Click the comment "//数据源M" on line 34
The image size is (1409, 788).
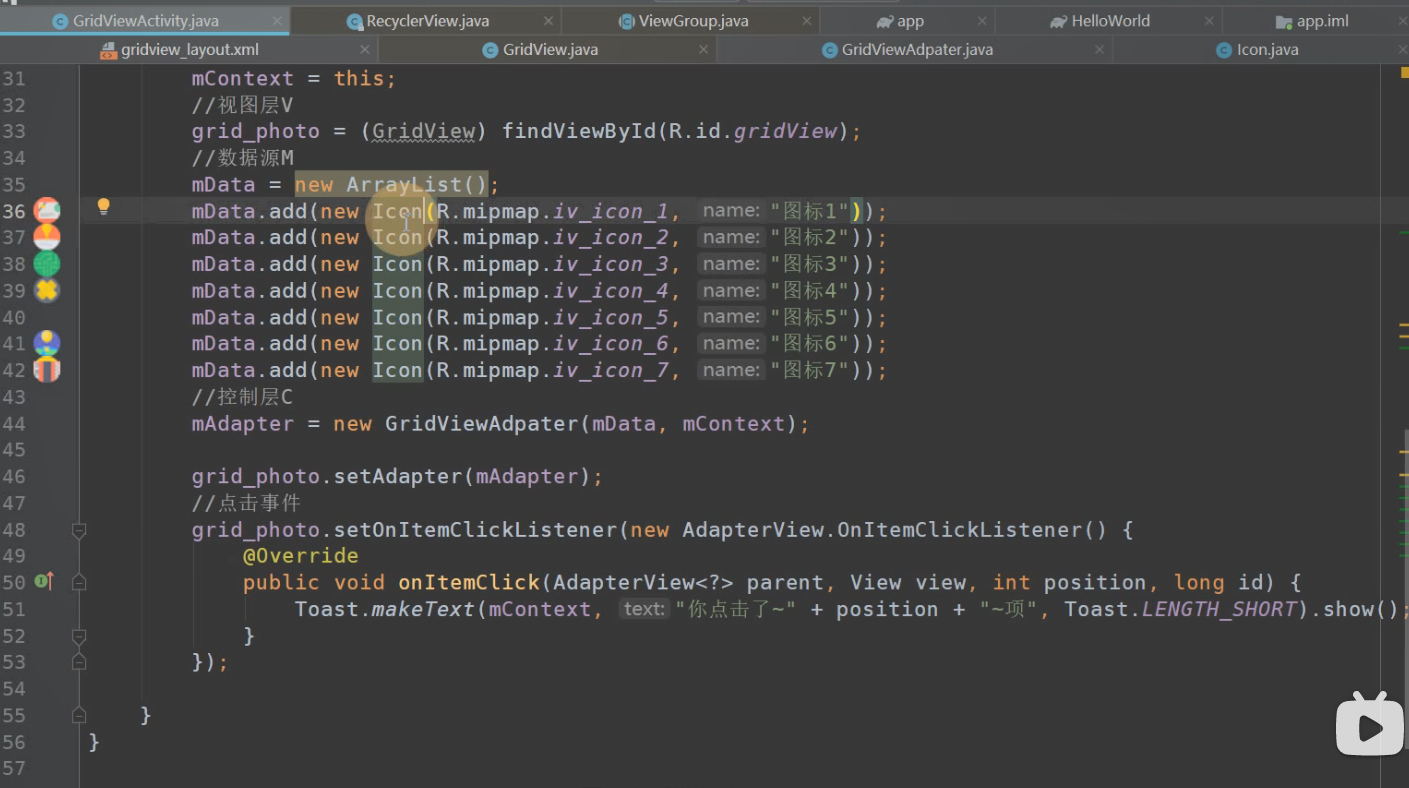coord(243,158)
